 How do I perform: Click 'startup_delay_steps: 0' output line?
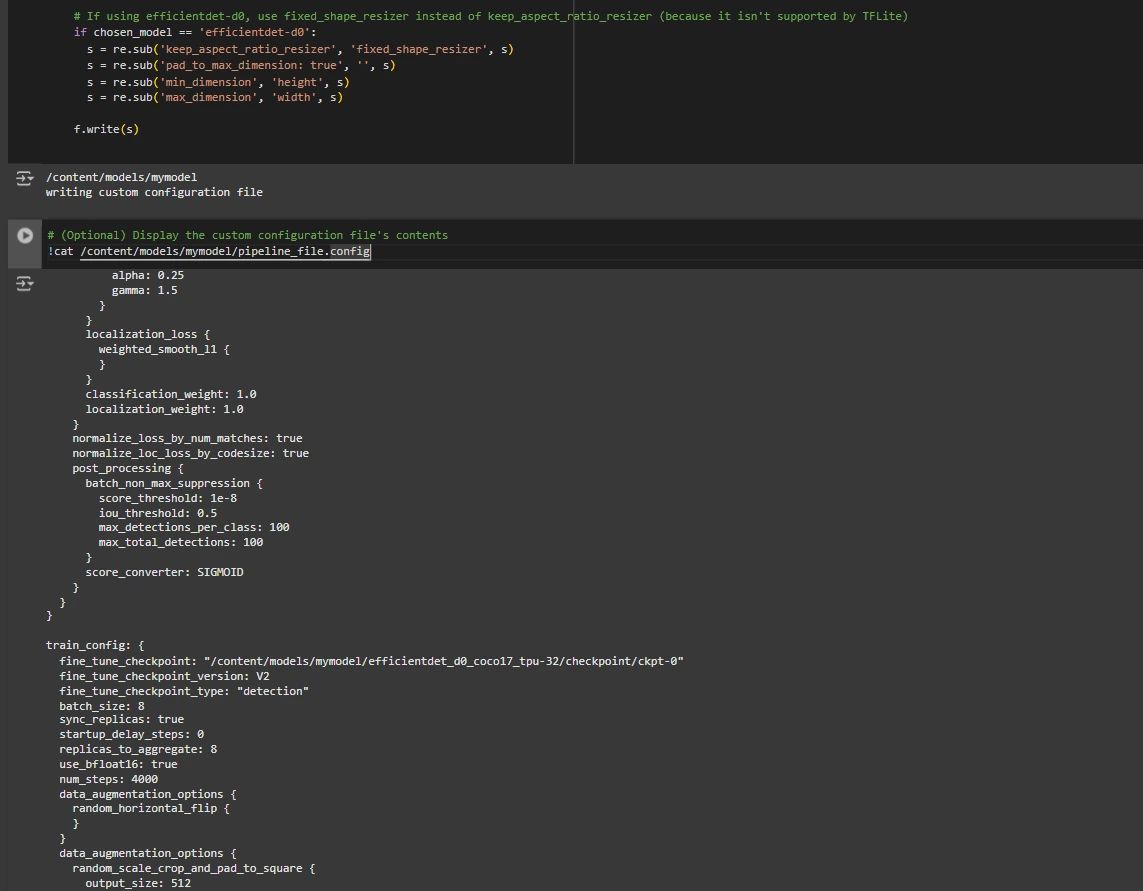tap(131, 734)
